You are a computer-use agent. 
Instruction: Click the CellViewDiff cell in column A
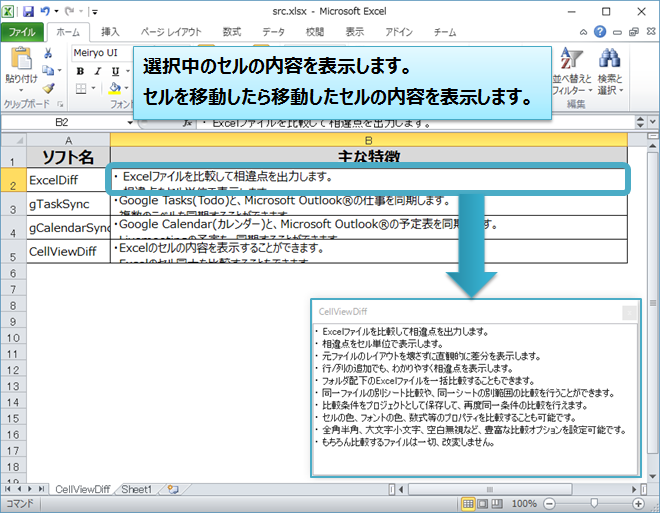click(68, 252)
